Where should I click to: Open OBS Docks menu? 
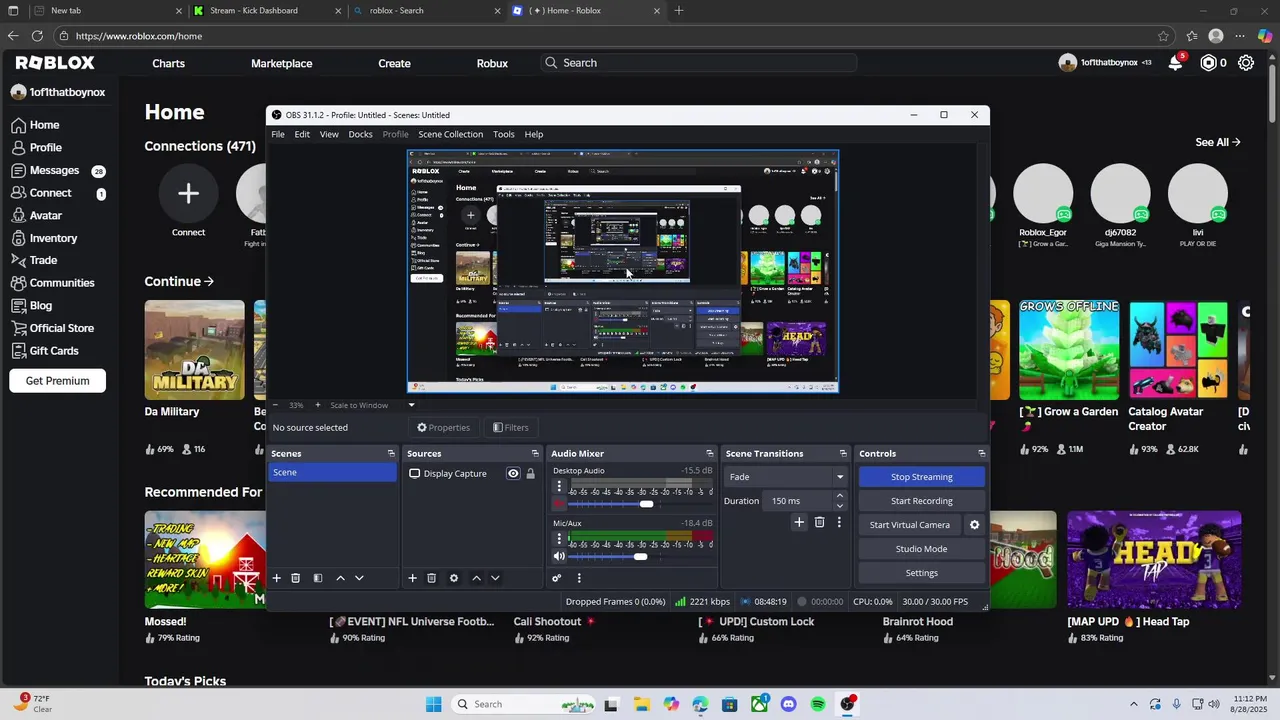[x=360, y=134]
